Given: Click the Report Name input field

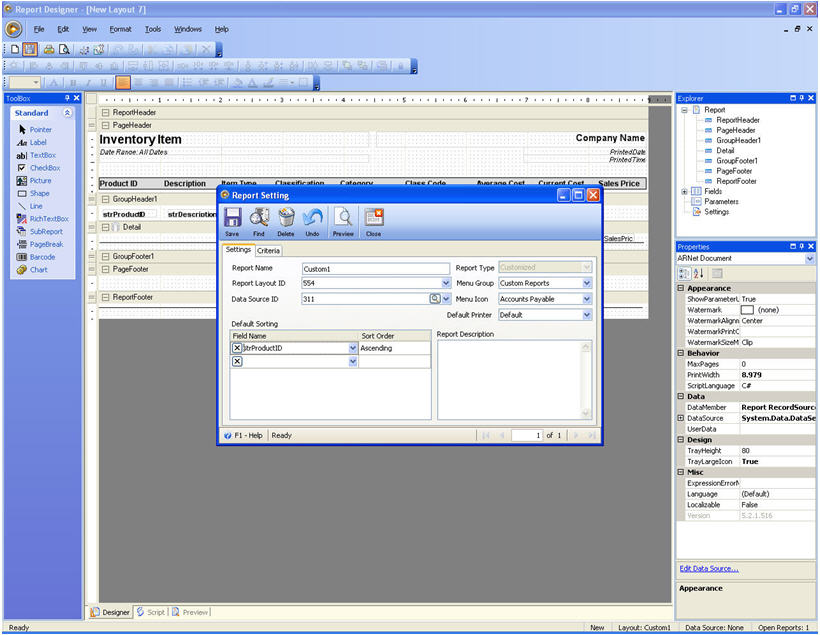Looking at the screenshot, I should click(375, 269).
